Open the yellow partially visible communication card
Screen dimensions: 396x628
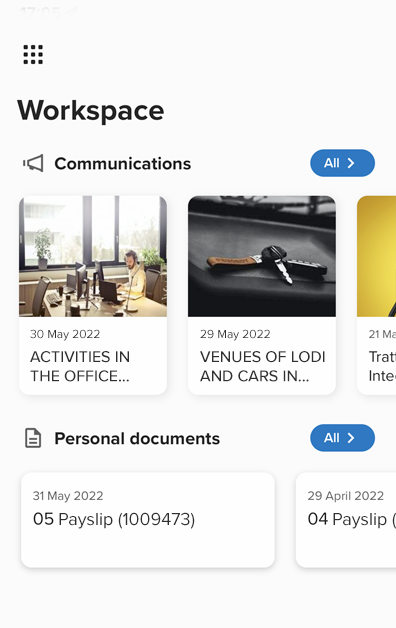pos(376,295)
